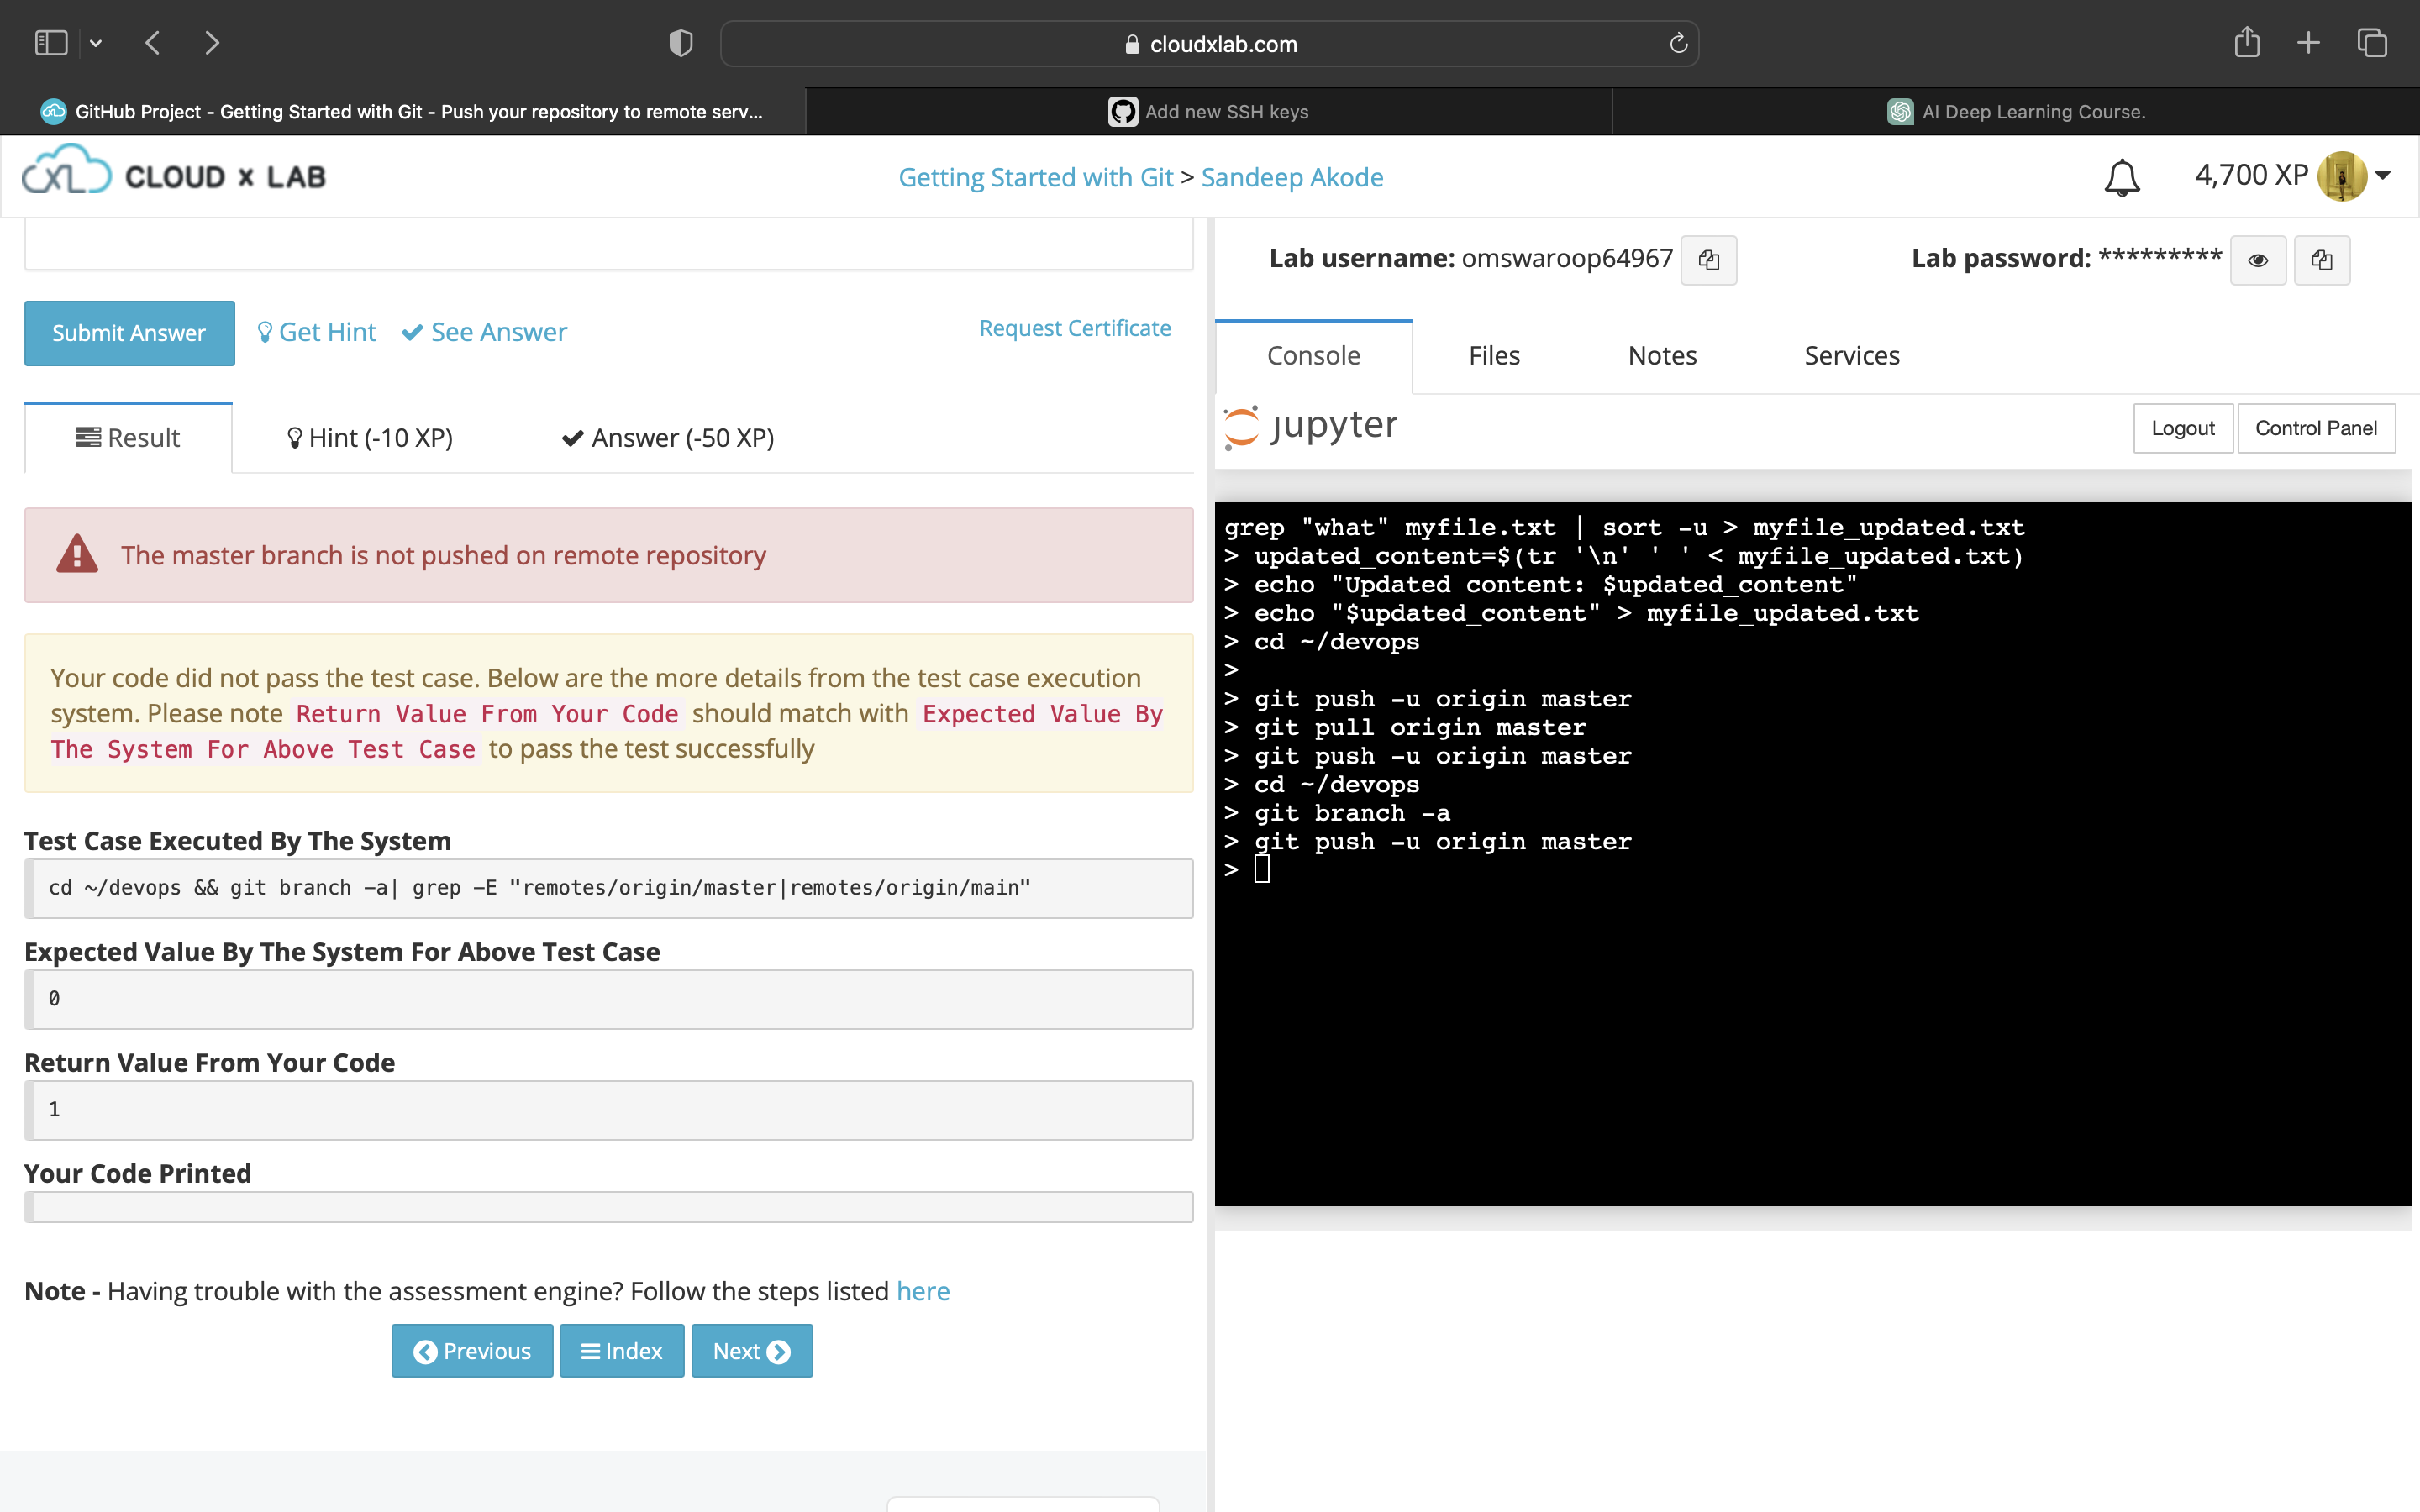Click the 4,700 XP score
2420x1512 pixels.
2251,175
